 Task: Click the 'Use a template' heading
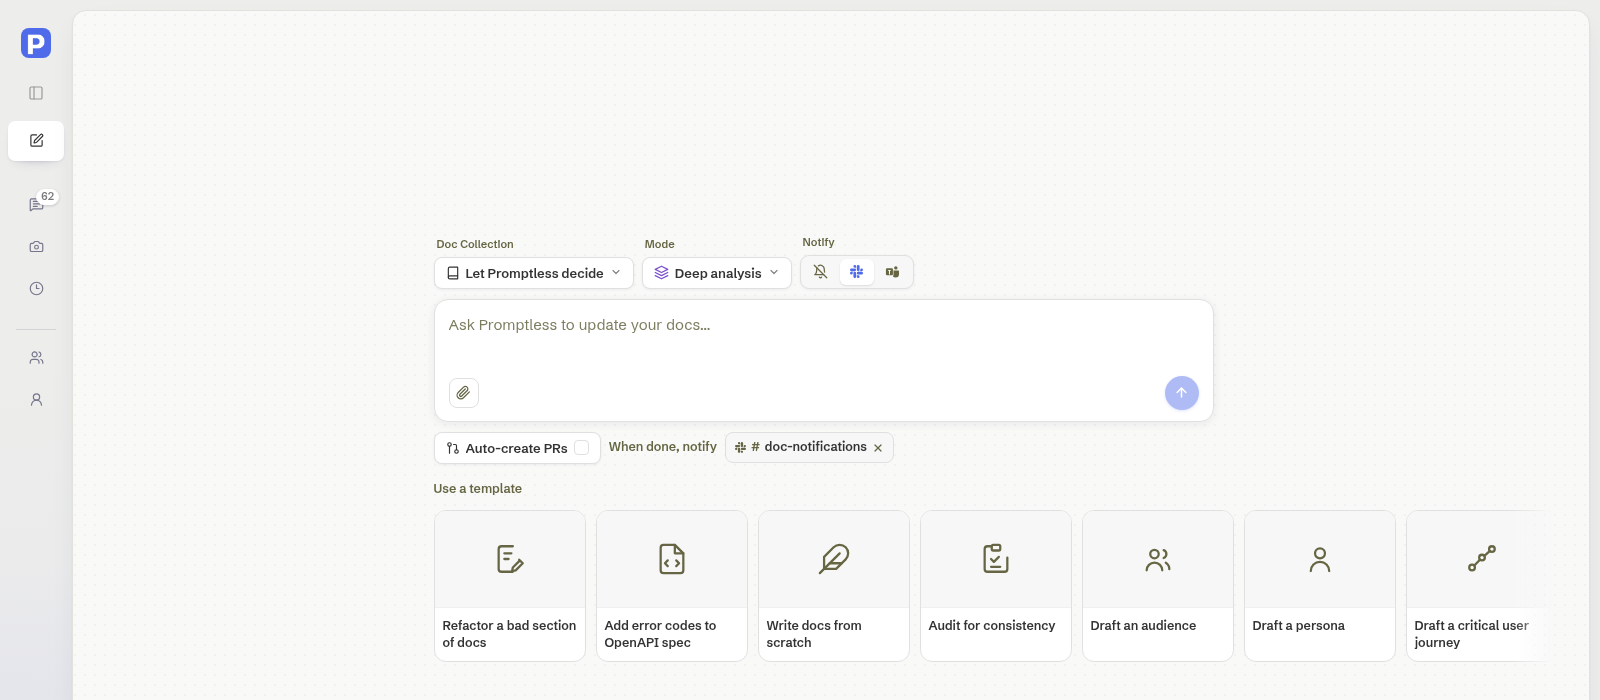click(x=478, y=489)
